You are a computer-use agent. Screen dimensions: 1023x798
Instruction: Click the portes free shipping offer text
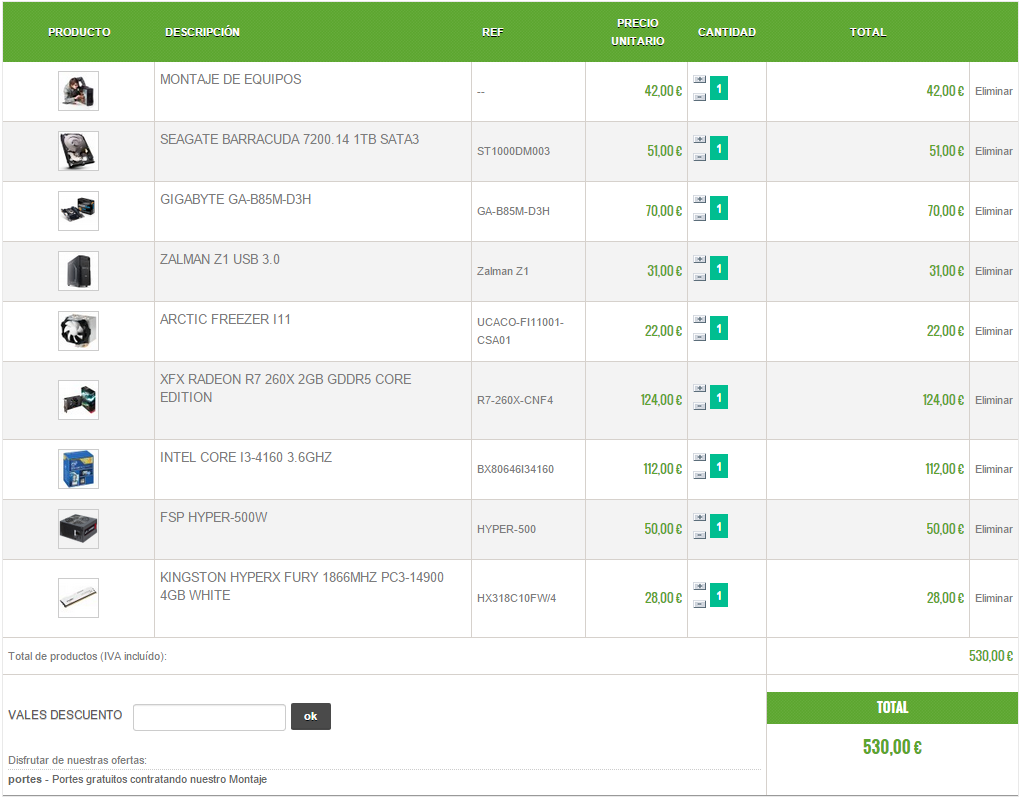point(138,780)
